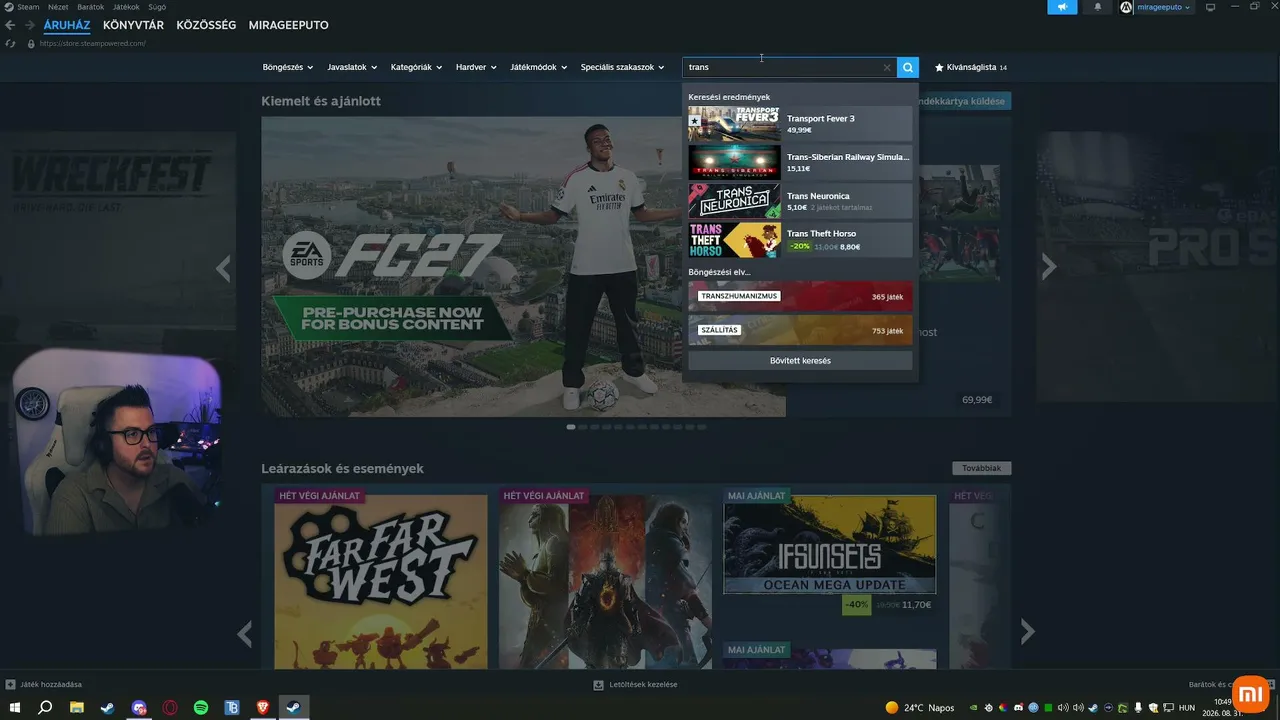Viewport: 1280px width, 720px height.
Task: Show previous featured game with left arrow
Action: click(223, 267)
